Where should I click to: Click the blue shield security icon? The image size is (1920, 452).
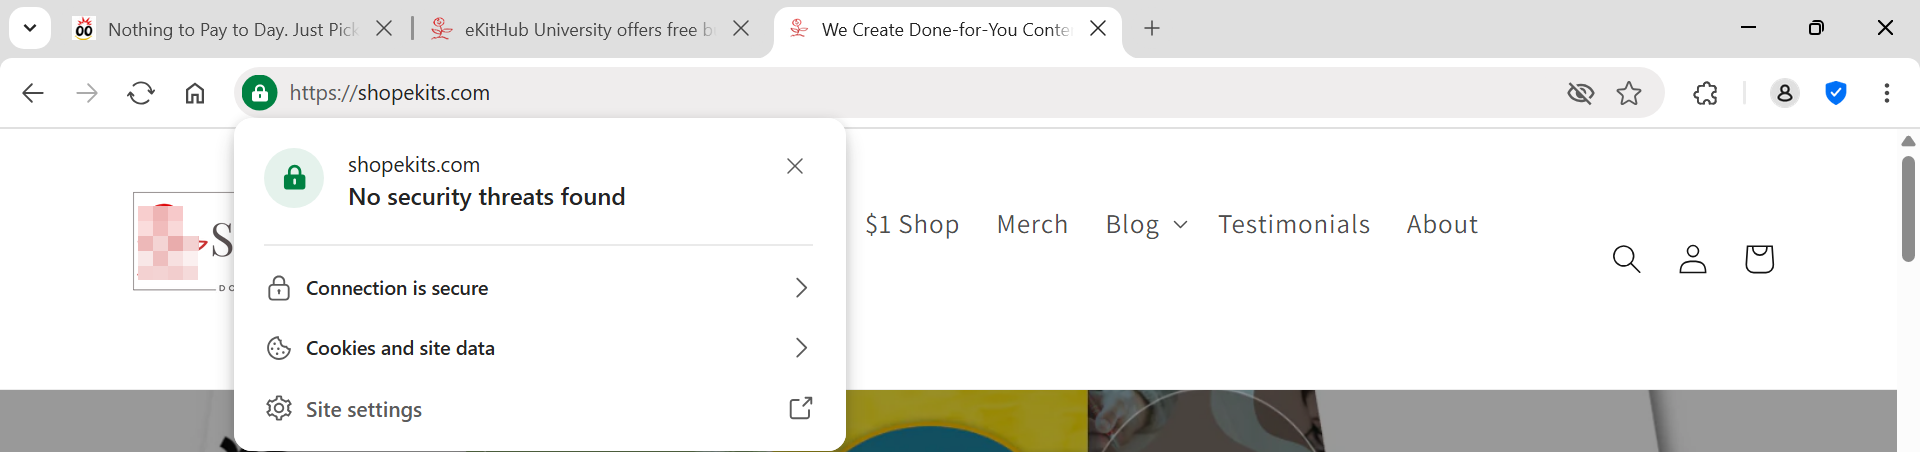coord(1836,93)
